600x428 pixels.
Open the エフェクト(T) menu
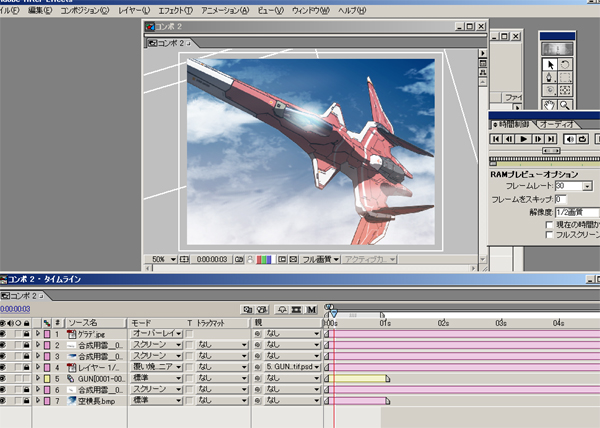click(x=175, y=10)
